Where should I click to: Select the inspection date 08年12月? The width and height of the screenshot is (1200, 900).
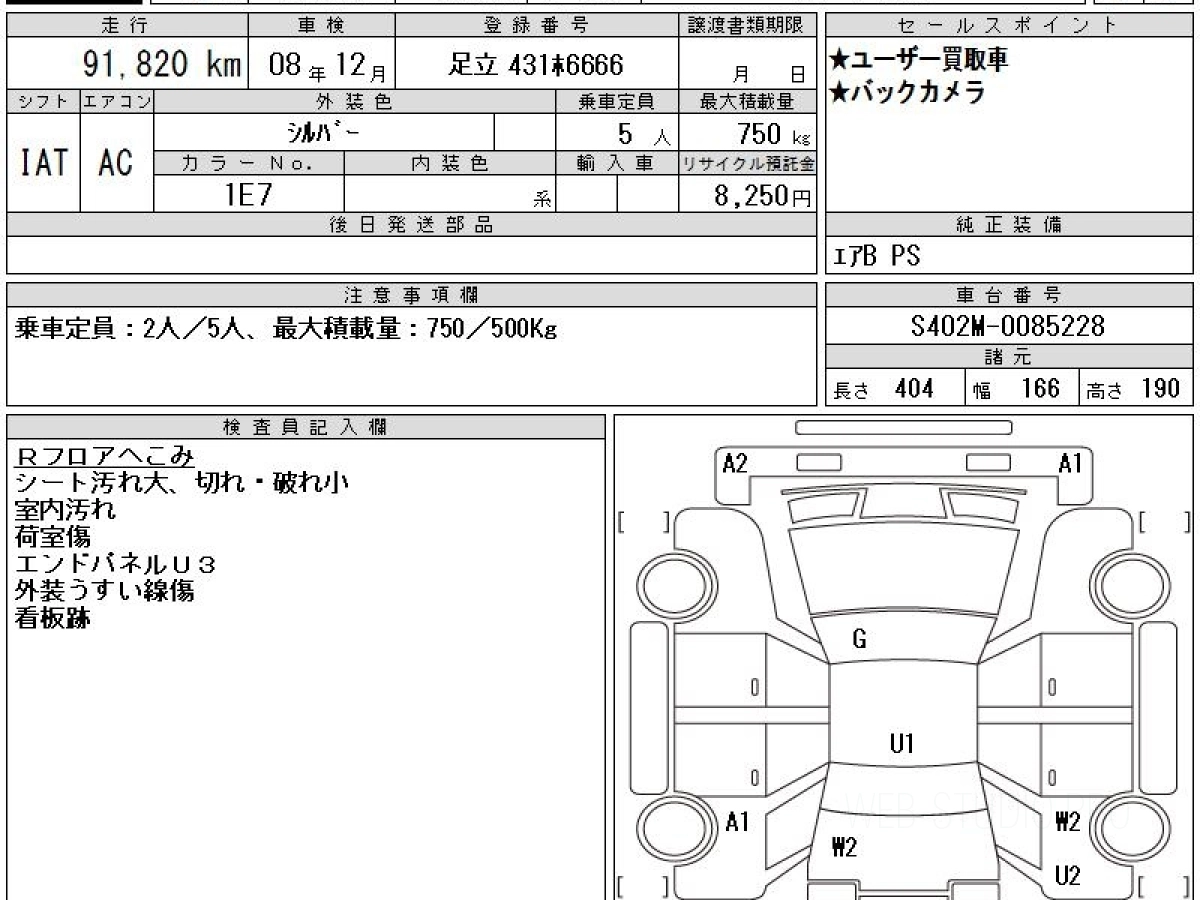click(329, 66)
